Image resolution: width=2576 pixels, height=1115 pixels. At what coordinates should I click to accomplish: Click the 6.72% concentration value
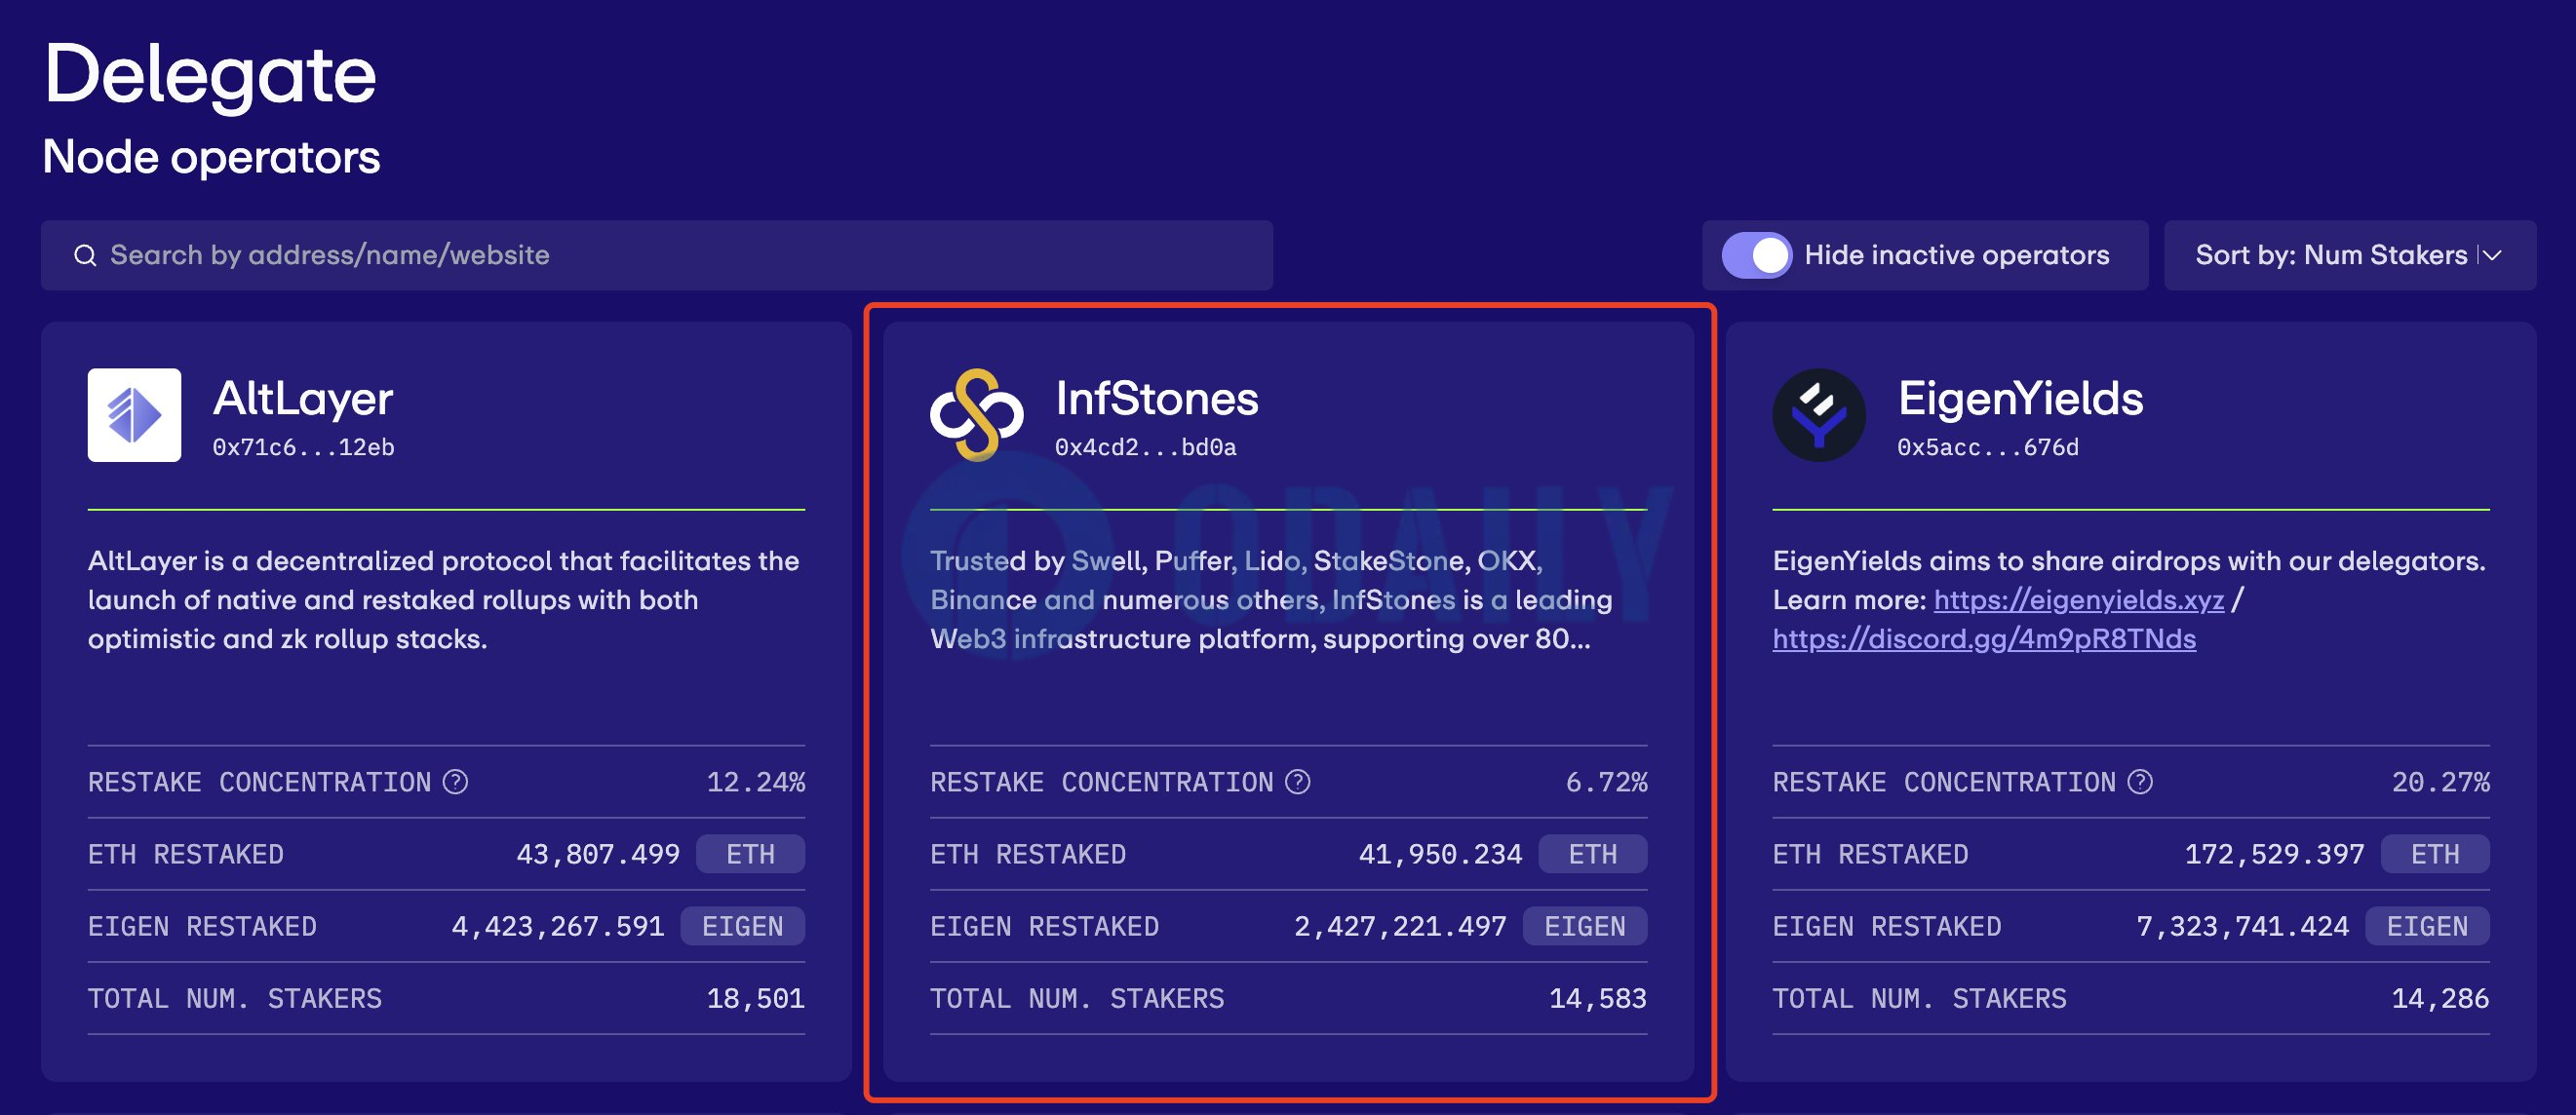tap(1607, 782)
